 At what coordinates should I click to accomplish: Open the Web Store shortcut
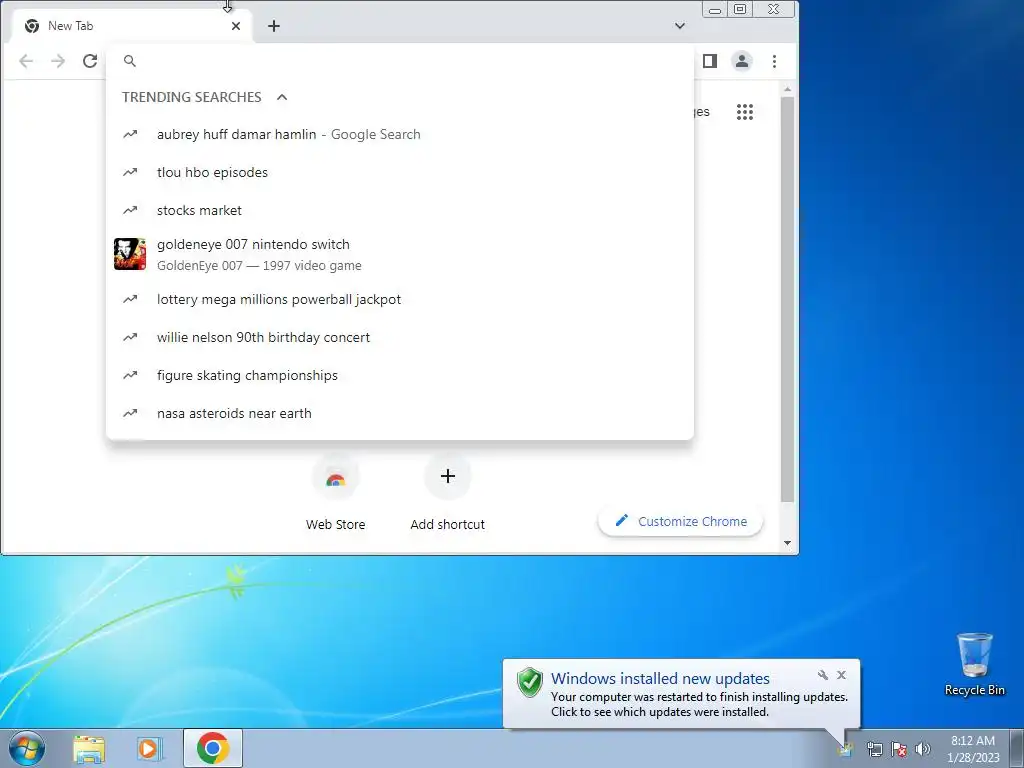pos(336,491)
